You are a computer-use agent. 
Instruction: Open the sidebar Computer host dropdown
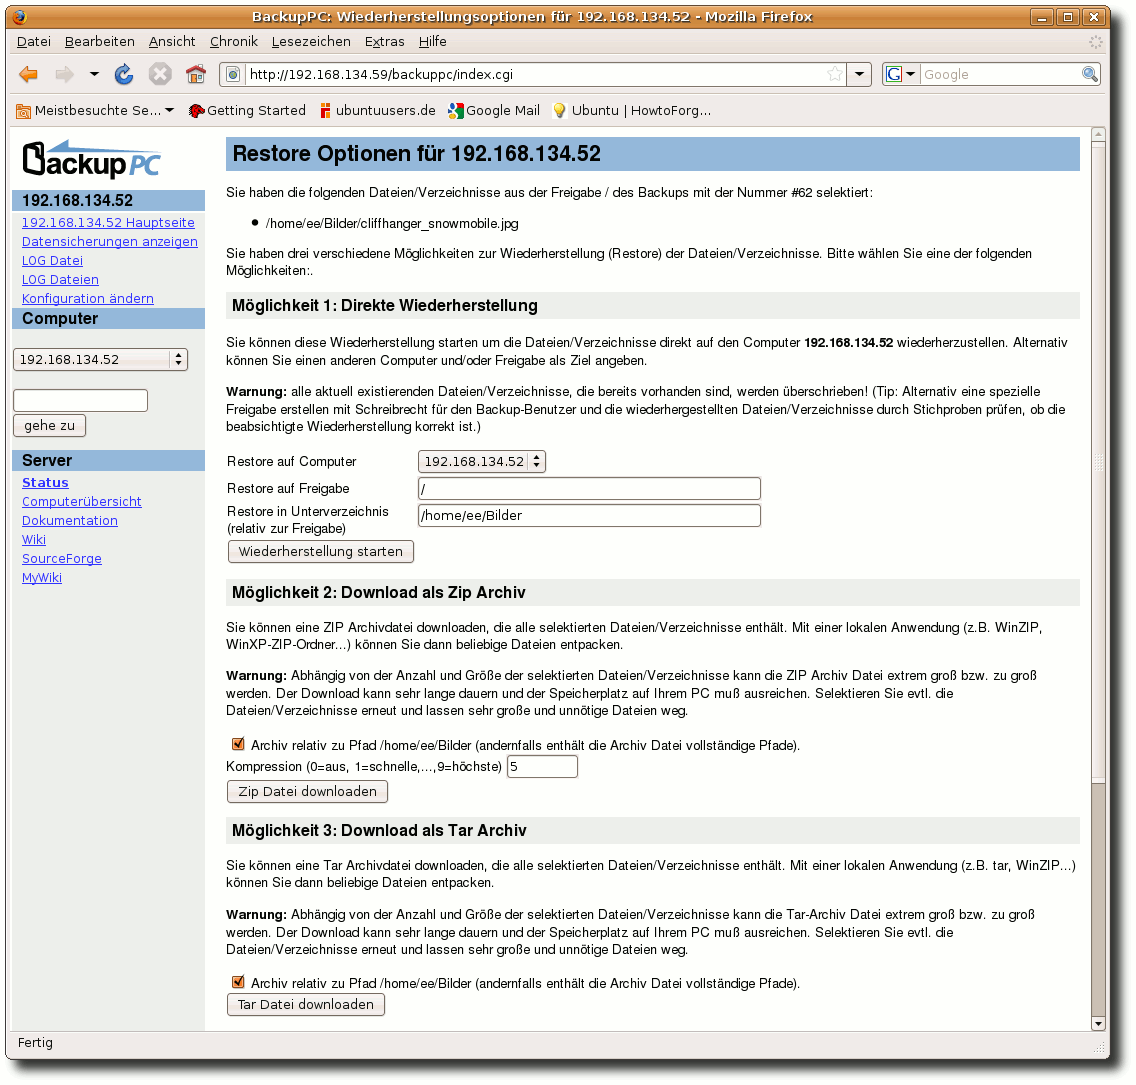[100, 359]
